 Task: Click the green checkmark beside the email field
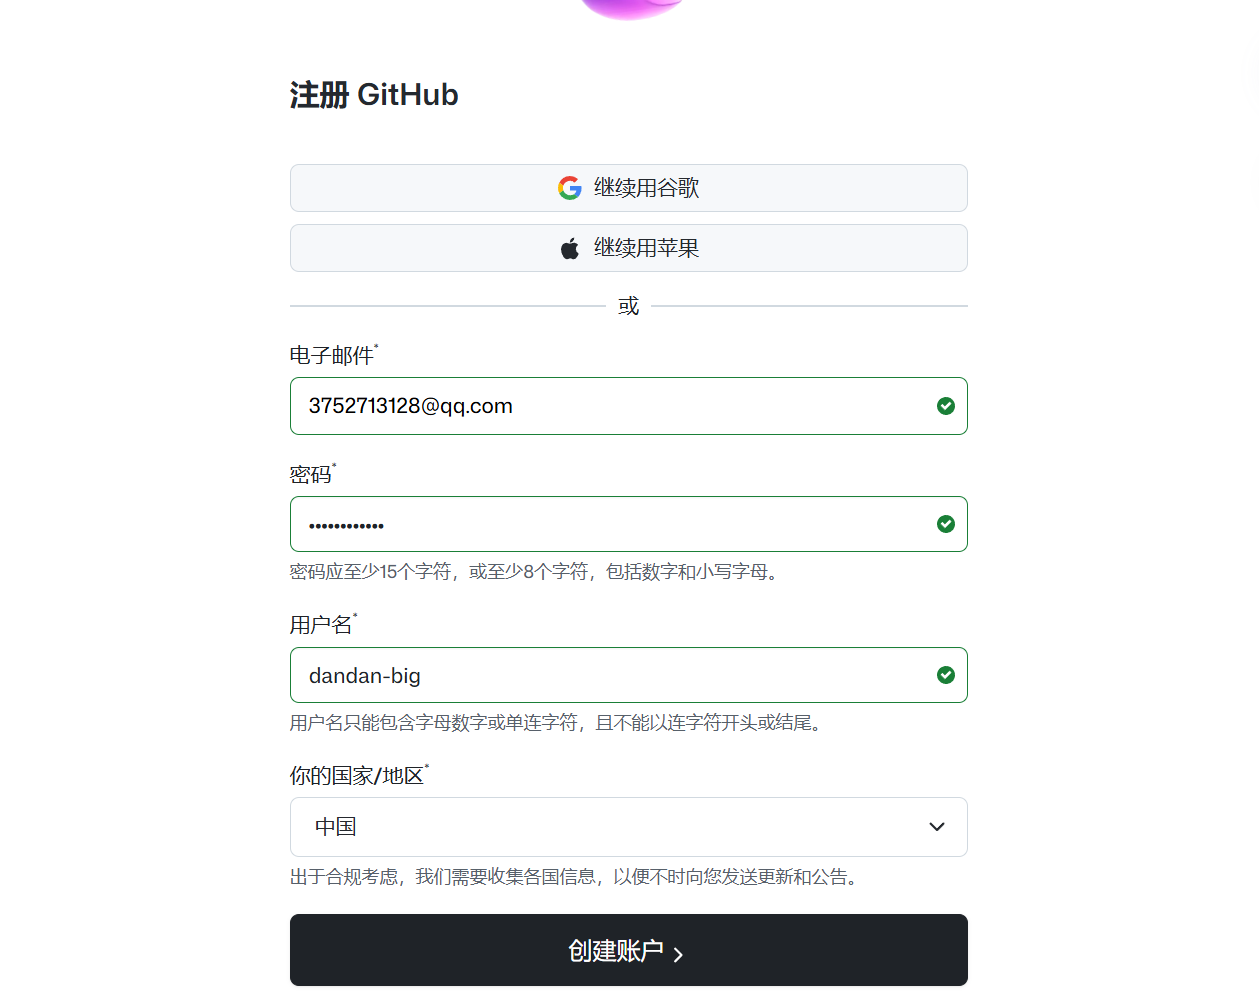pos(946,406)
